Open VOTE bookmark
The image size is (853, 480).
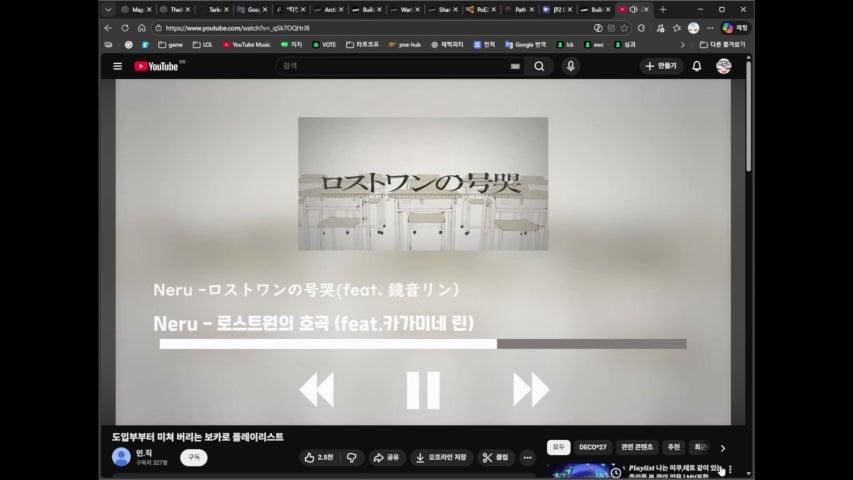click(x=324, y=45)
